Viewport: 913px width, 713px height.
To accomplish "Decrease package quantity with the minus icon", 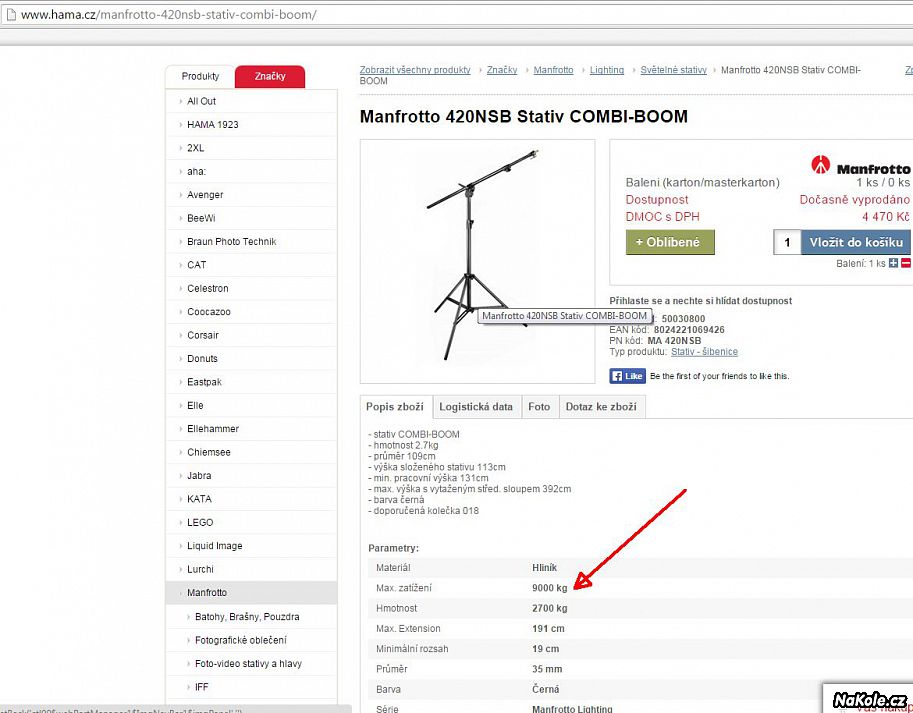I will tap(906, 264).
